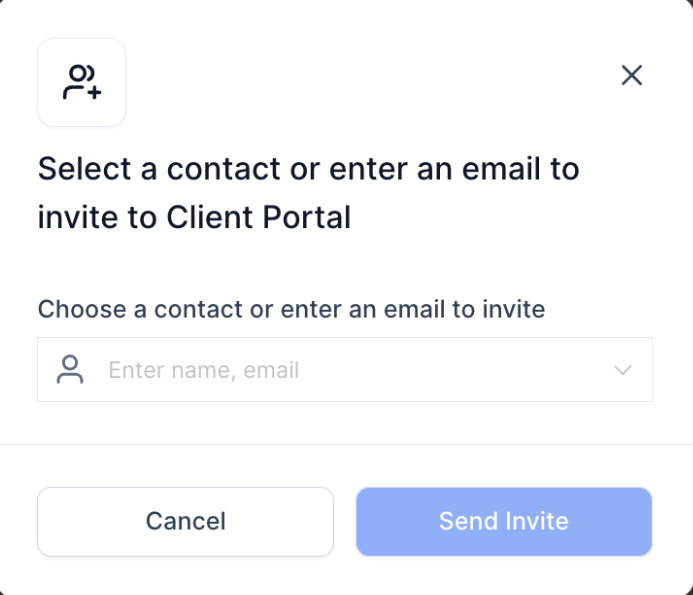Tap the user silhouette icon beside the placeholder
Viewport: 693px width, 595px height.
pyautogui.click(x=70, y=370)
